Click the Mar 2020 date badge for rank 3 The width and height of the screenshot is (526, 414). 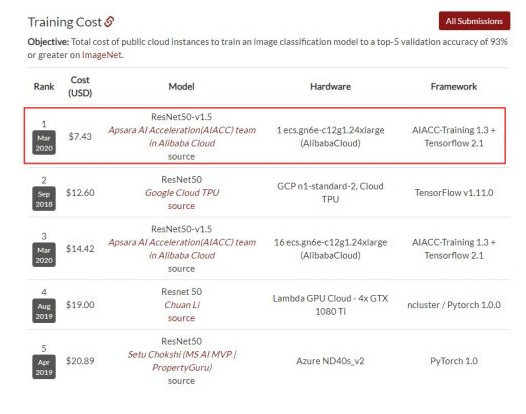pyautogui.click(x=44, y=255)
